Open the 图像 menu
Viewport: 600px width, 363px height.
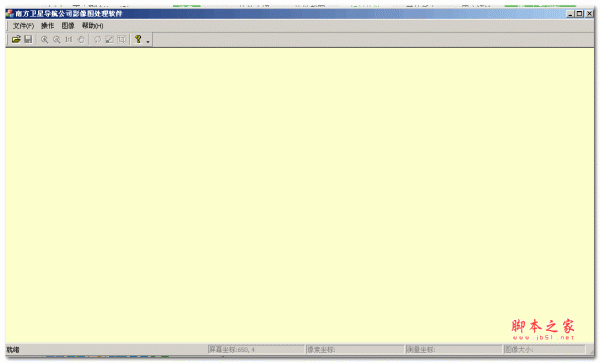coord(68,26)
